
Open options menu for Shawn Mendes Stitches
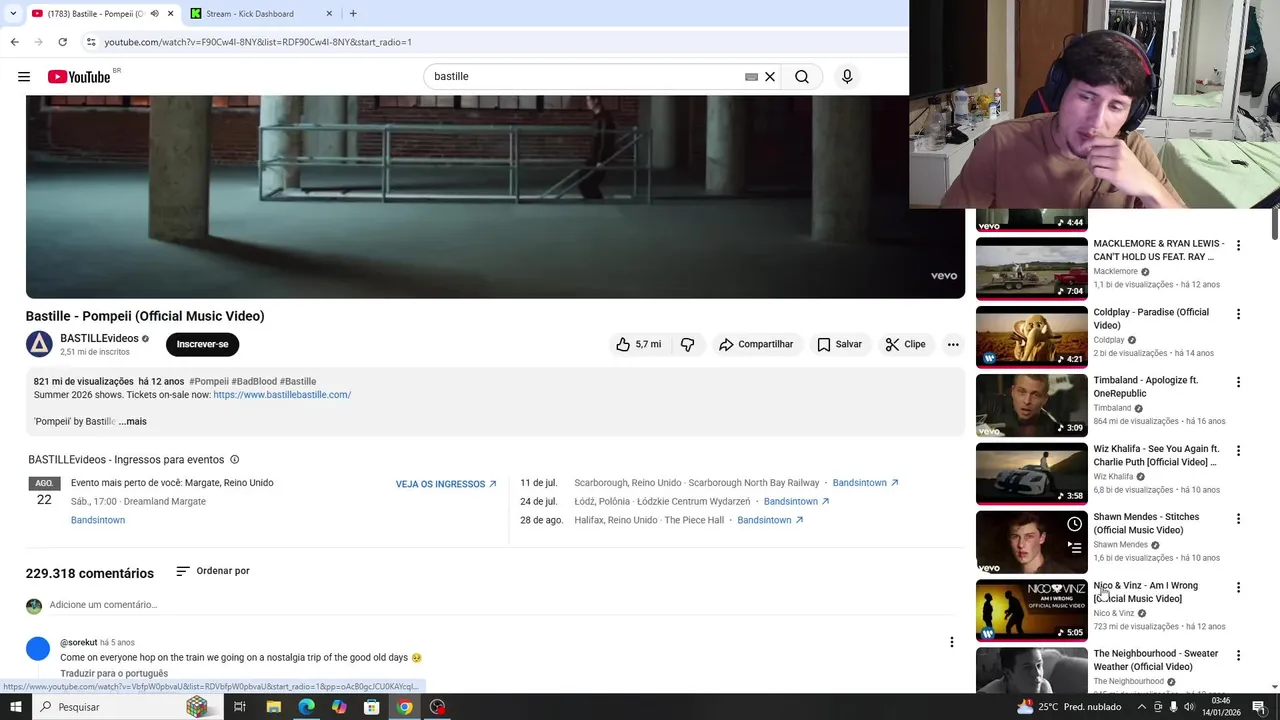[1238, 519]
